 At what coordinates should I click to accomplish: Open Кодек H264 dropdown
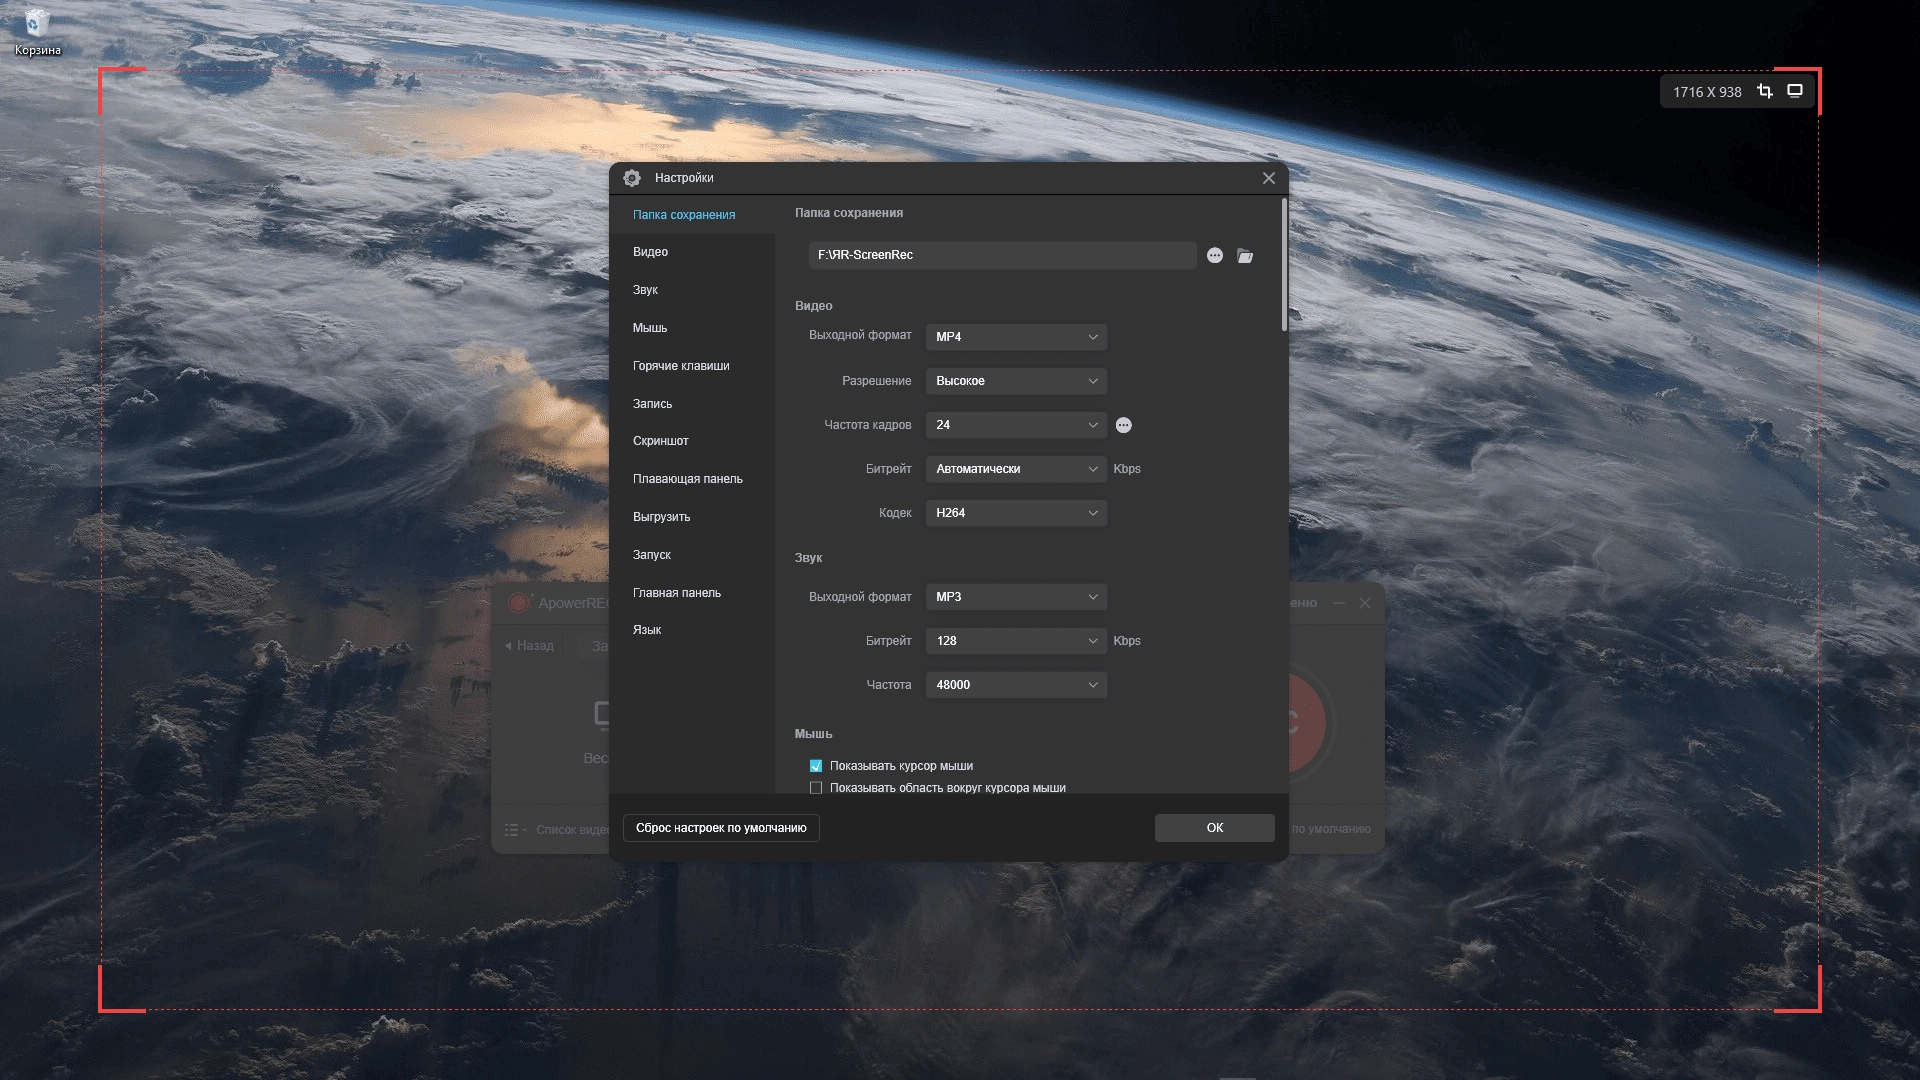pyautogui.click(x=1016, y=513)
